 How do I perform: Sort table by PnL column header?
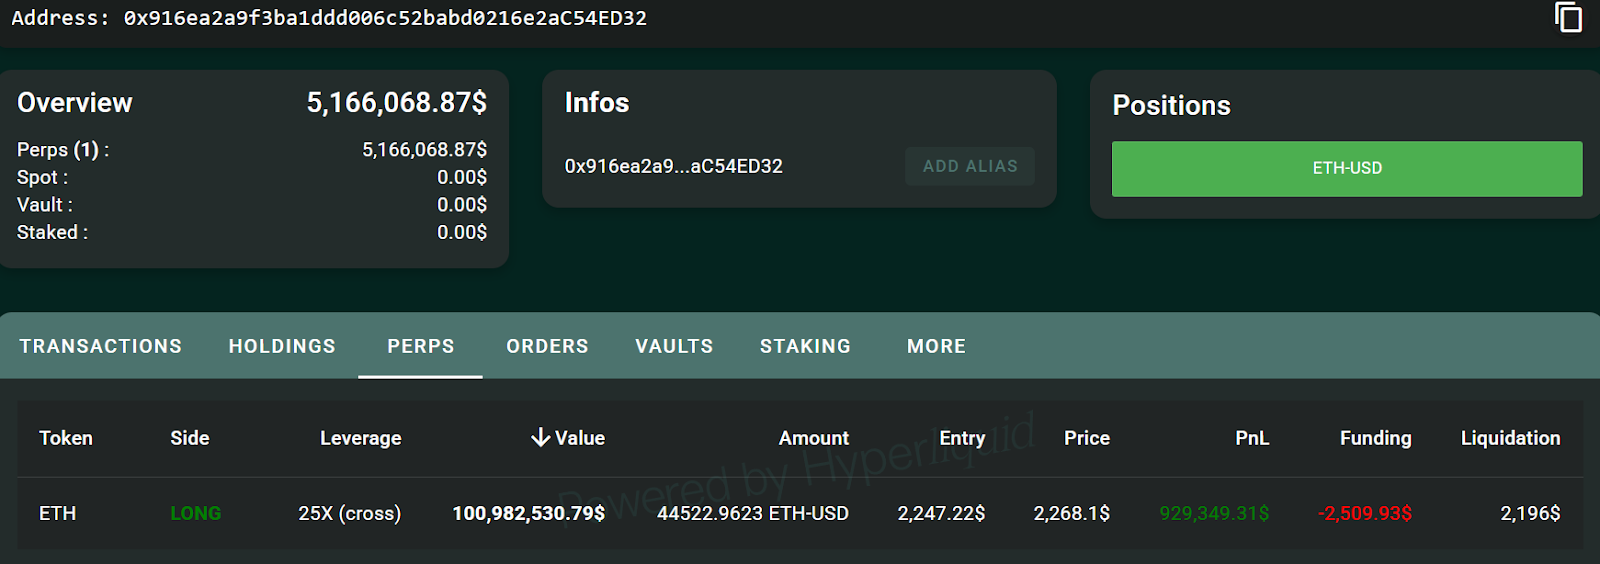click(x=1251, y=438)
